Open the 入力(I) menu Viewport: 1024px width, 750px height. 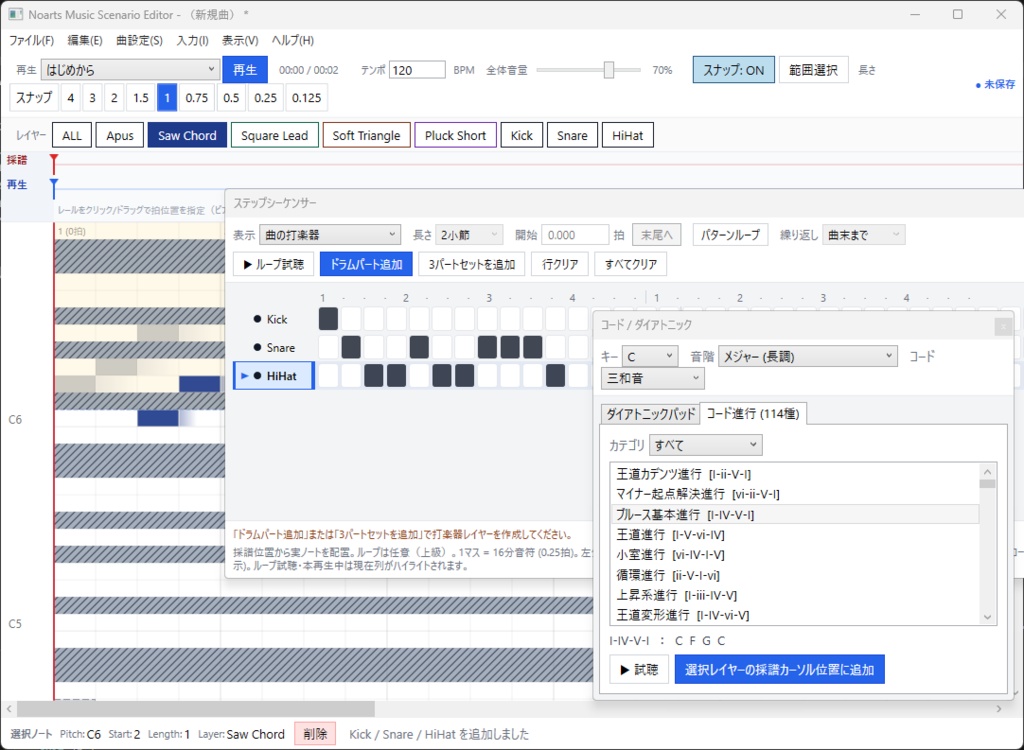193,41
